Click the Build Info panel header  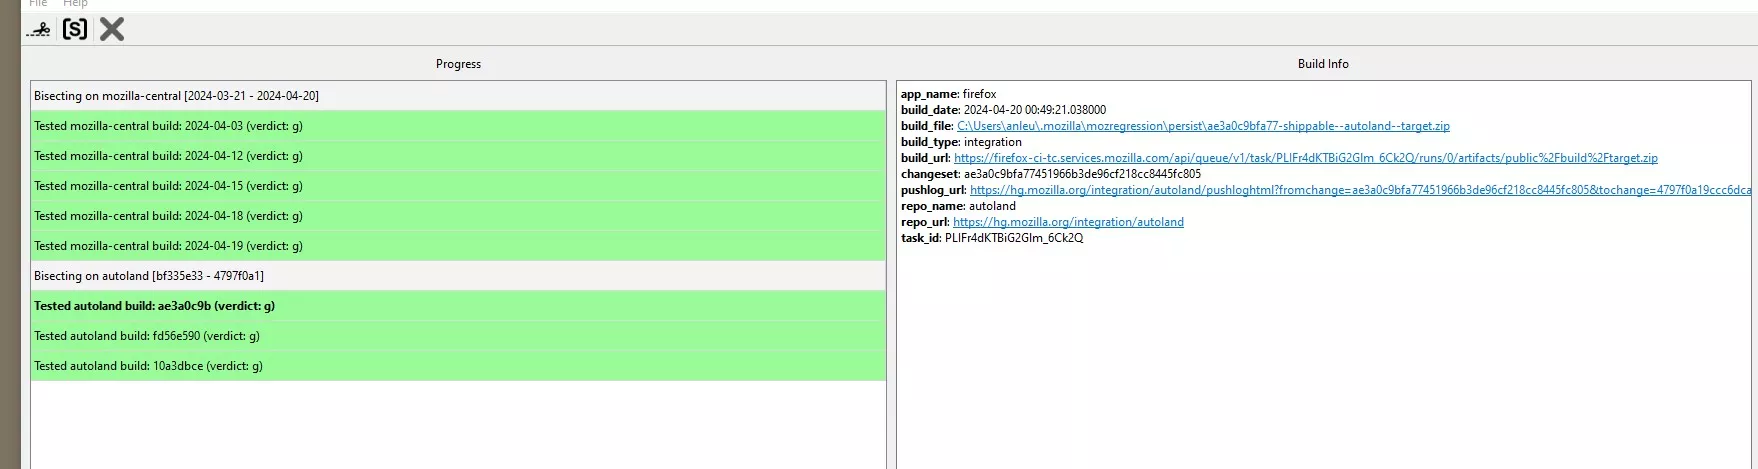[x=1323, y=64]
